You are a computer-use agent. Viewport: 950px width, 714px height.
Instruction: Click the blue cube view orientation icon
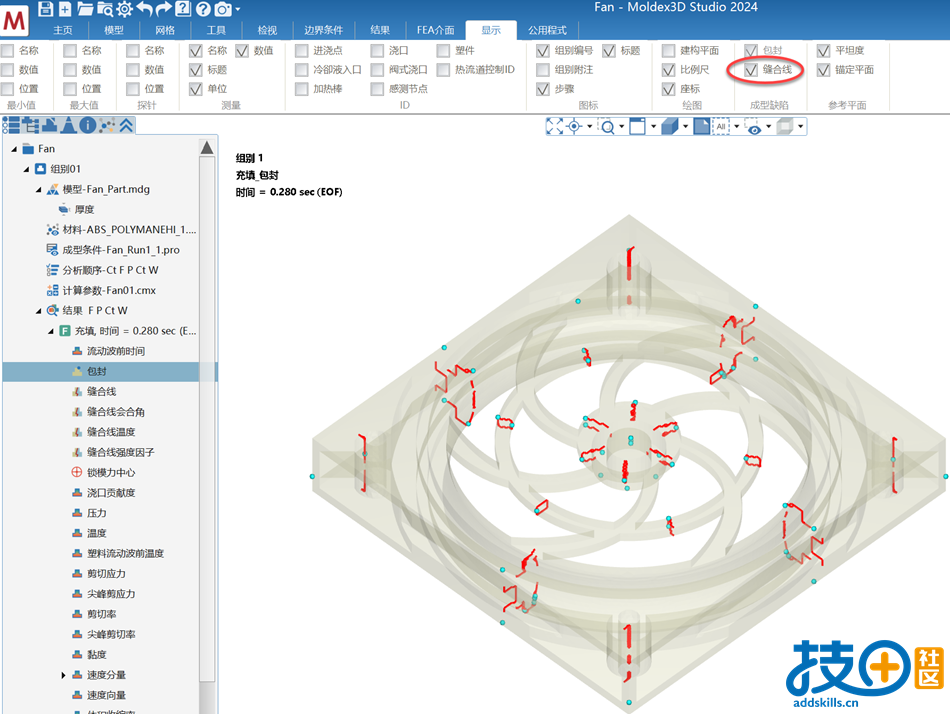coord(669,127)
